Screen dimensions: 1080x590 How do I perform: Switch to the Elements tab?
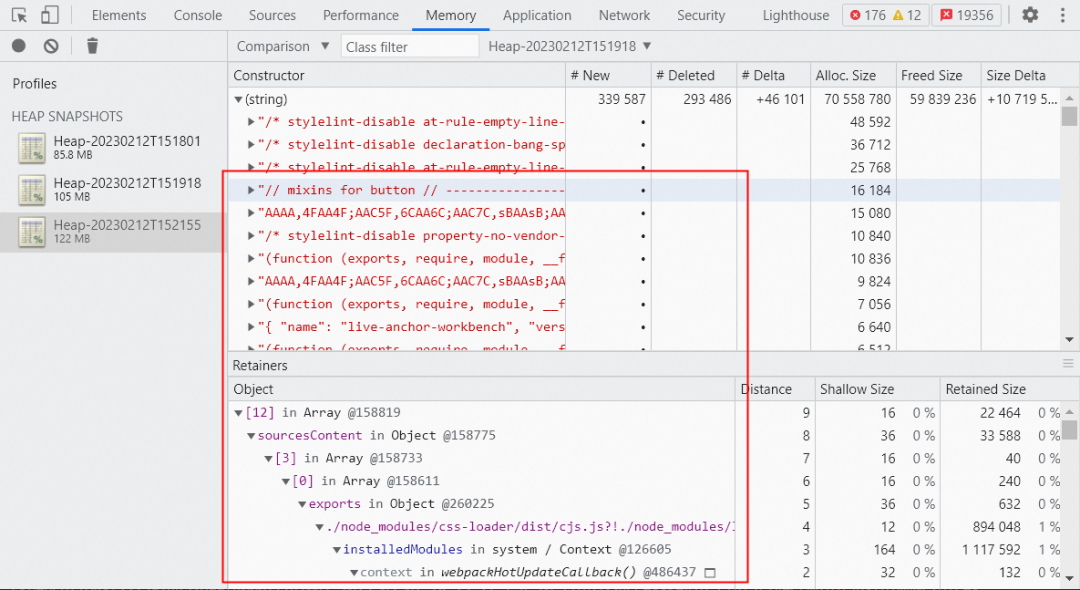coord(118,15)
